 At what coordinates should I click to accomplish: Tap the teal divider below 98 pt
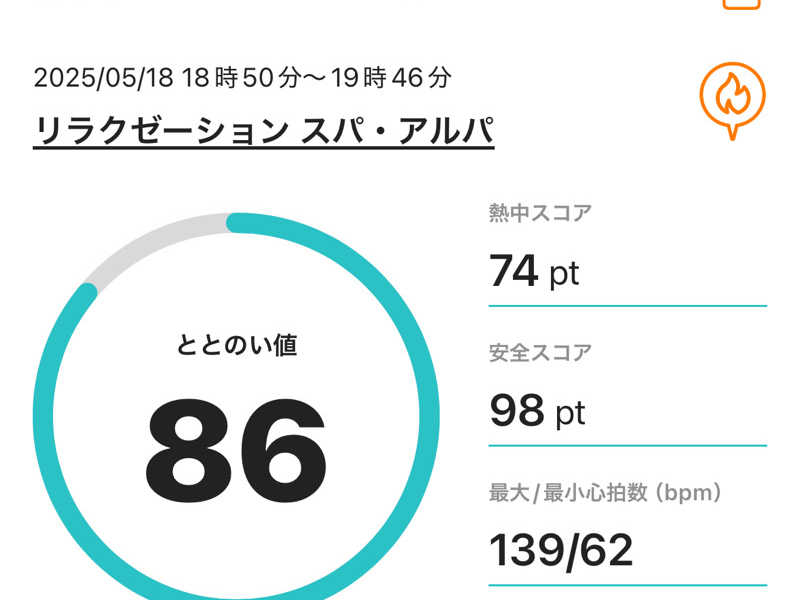tap(628, 445)
